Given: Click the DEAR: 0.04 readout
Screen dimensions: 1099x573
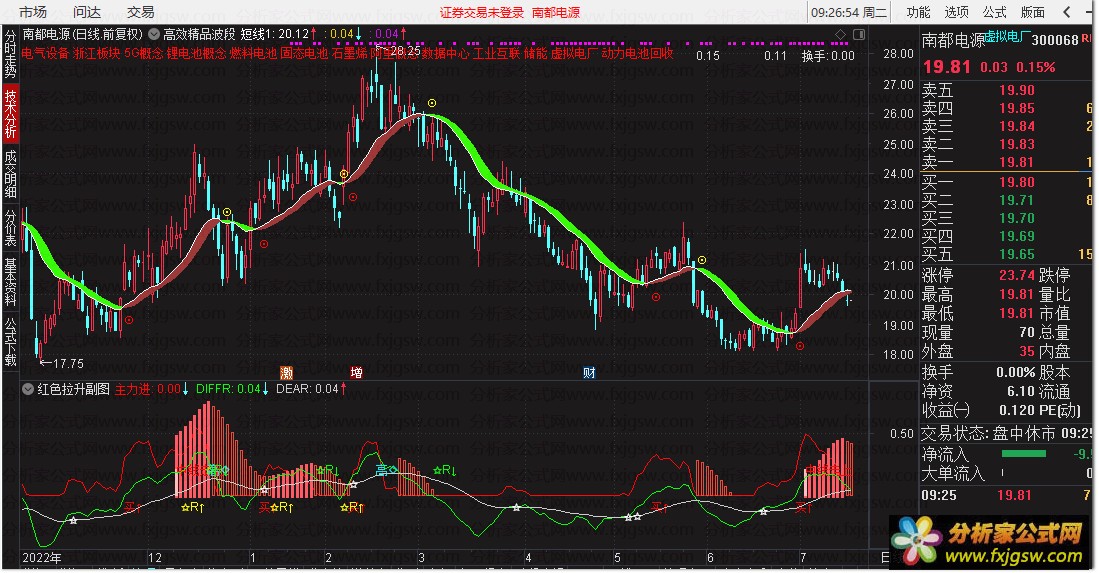Looking at the screenshot, I should coord(307,389).
